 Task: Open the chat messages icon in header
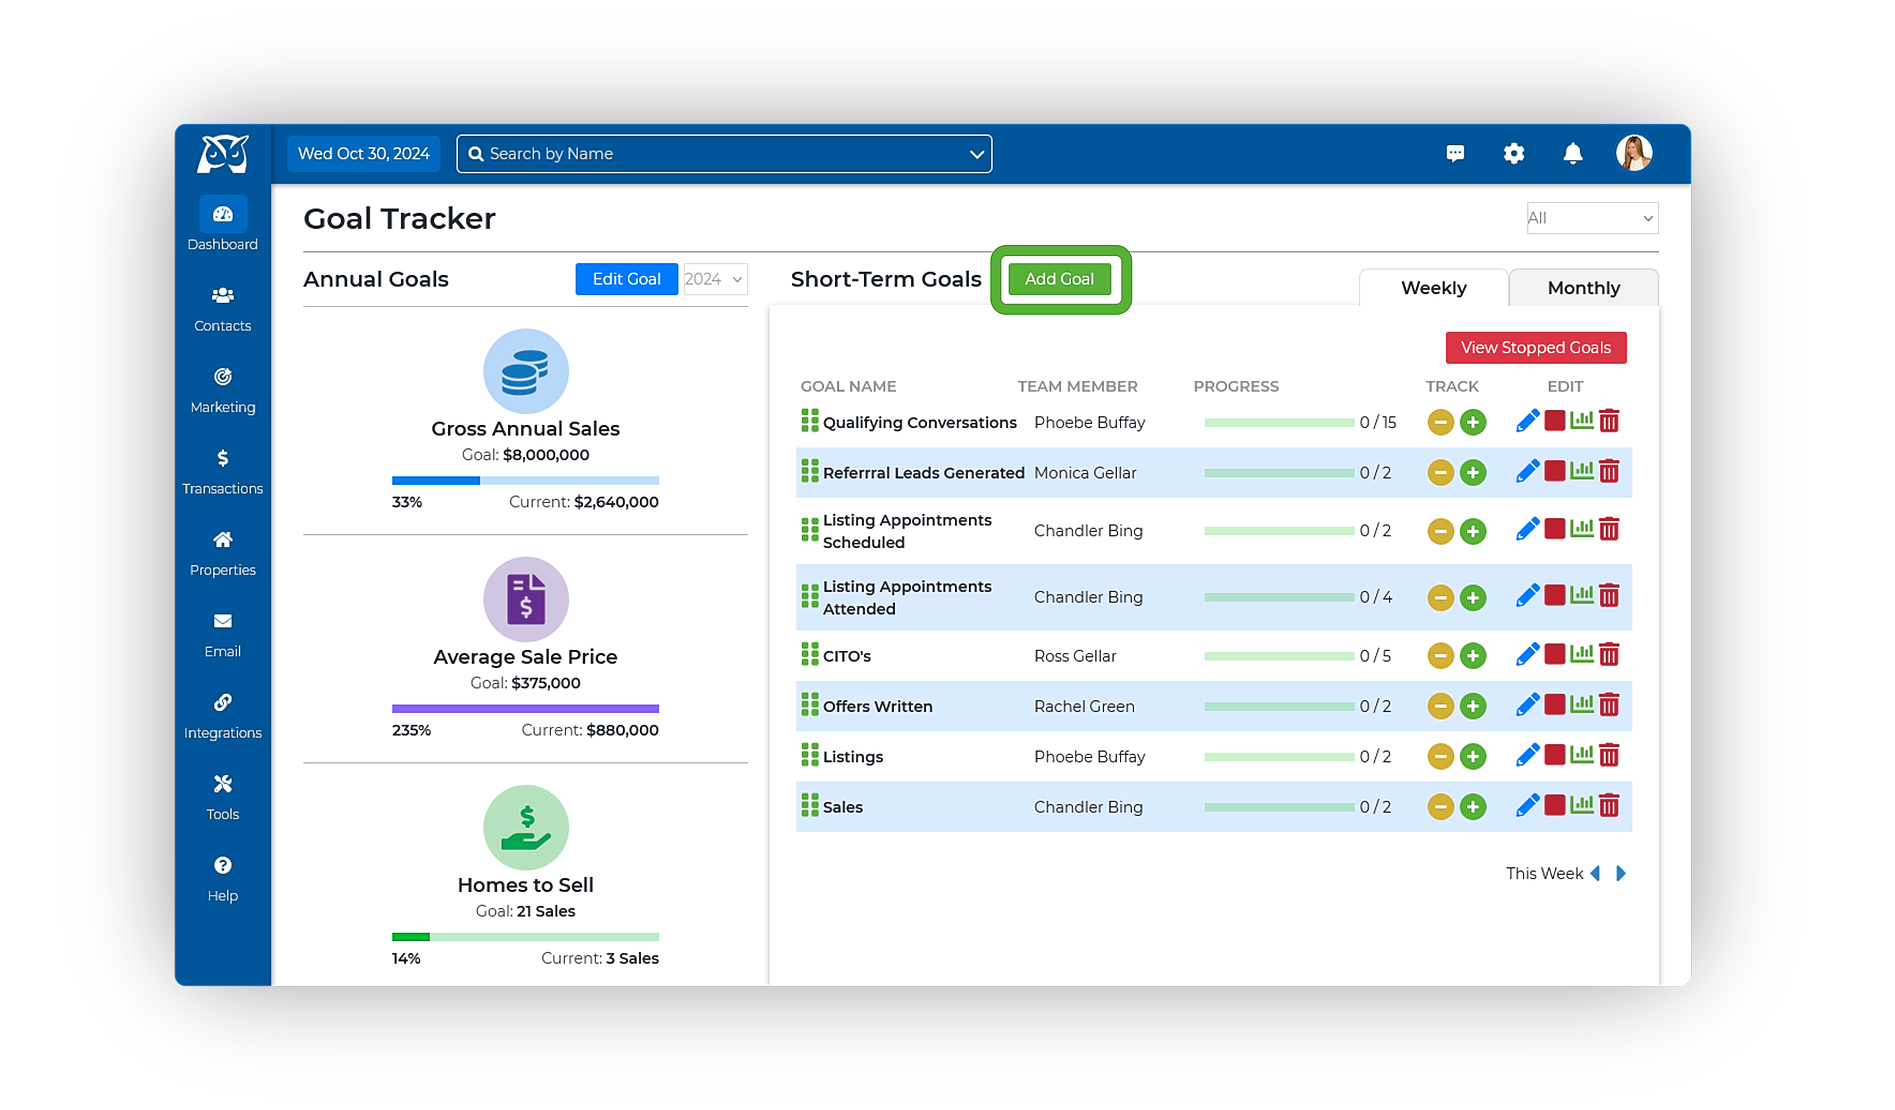point(1455,153)
